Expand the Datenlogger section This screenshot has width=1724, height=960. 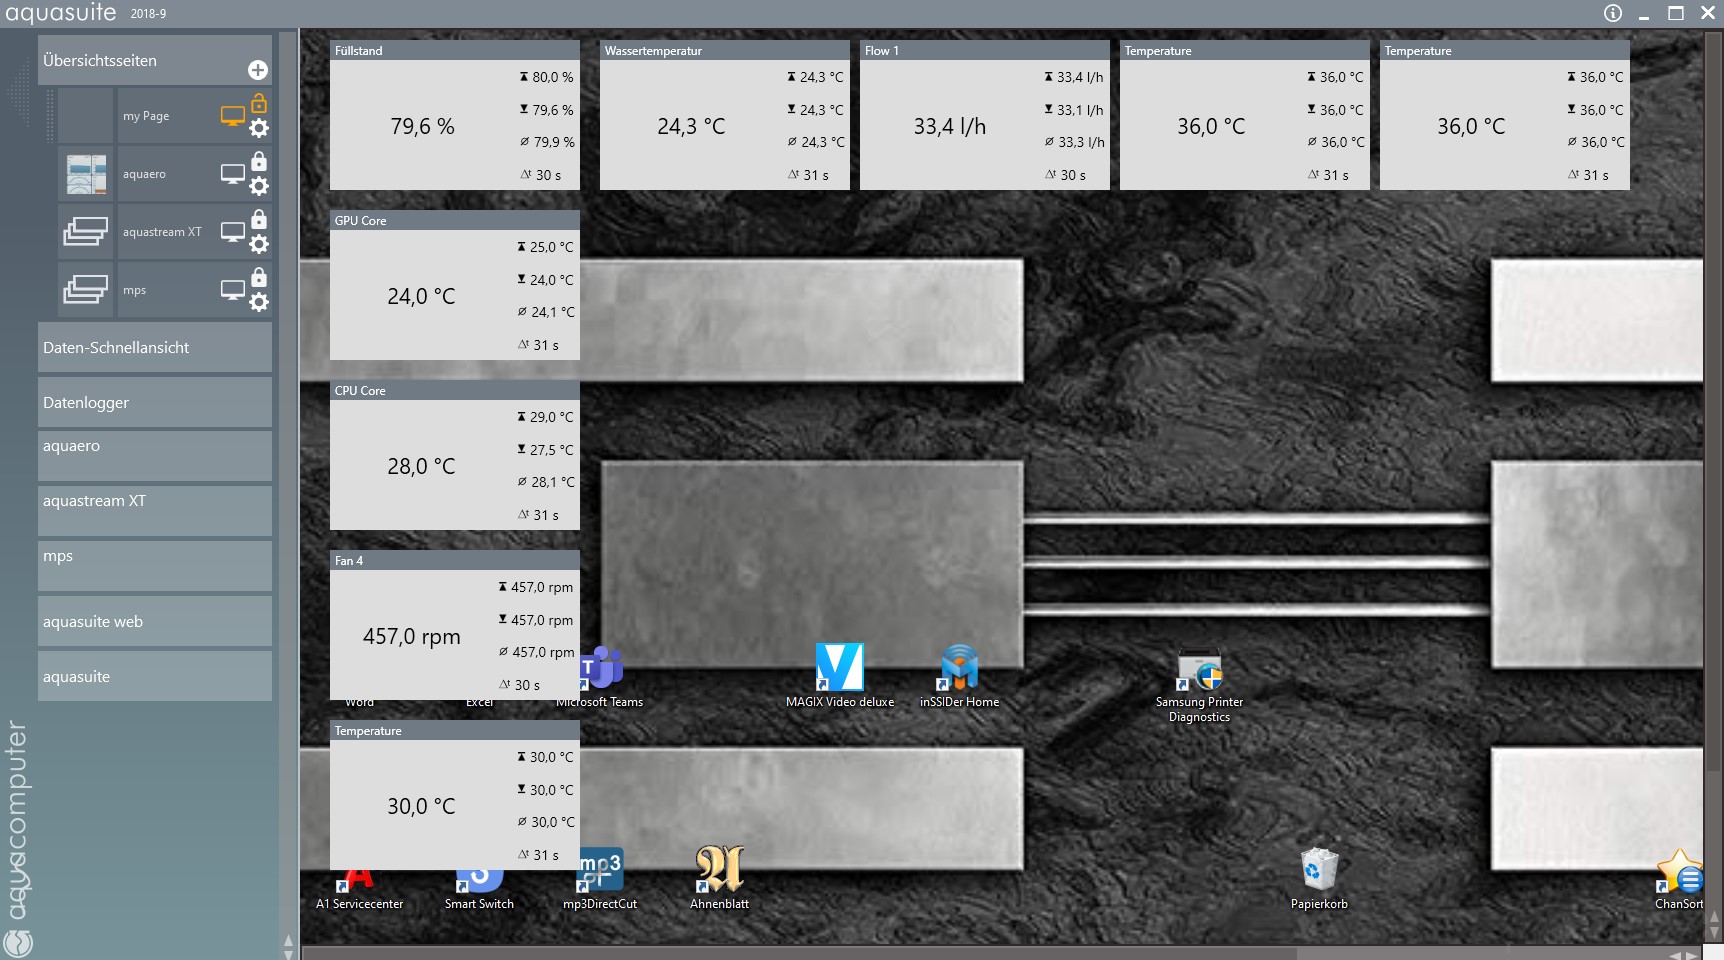[x=155, y=402]
